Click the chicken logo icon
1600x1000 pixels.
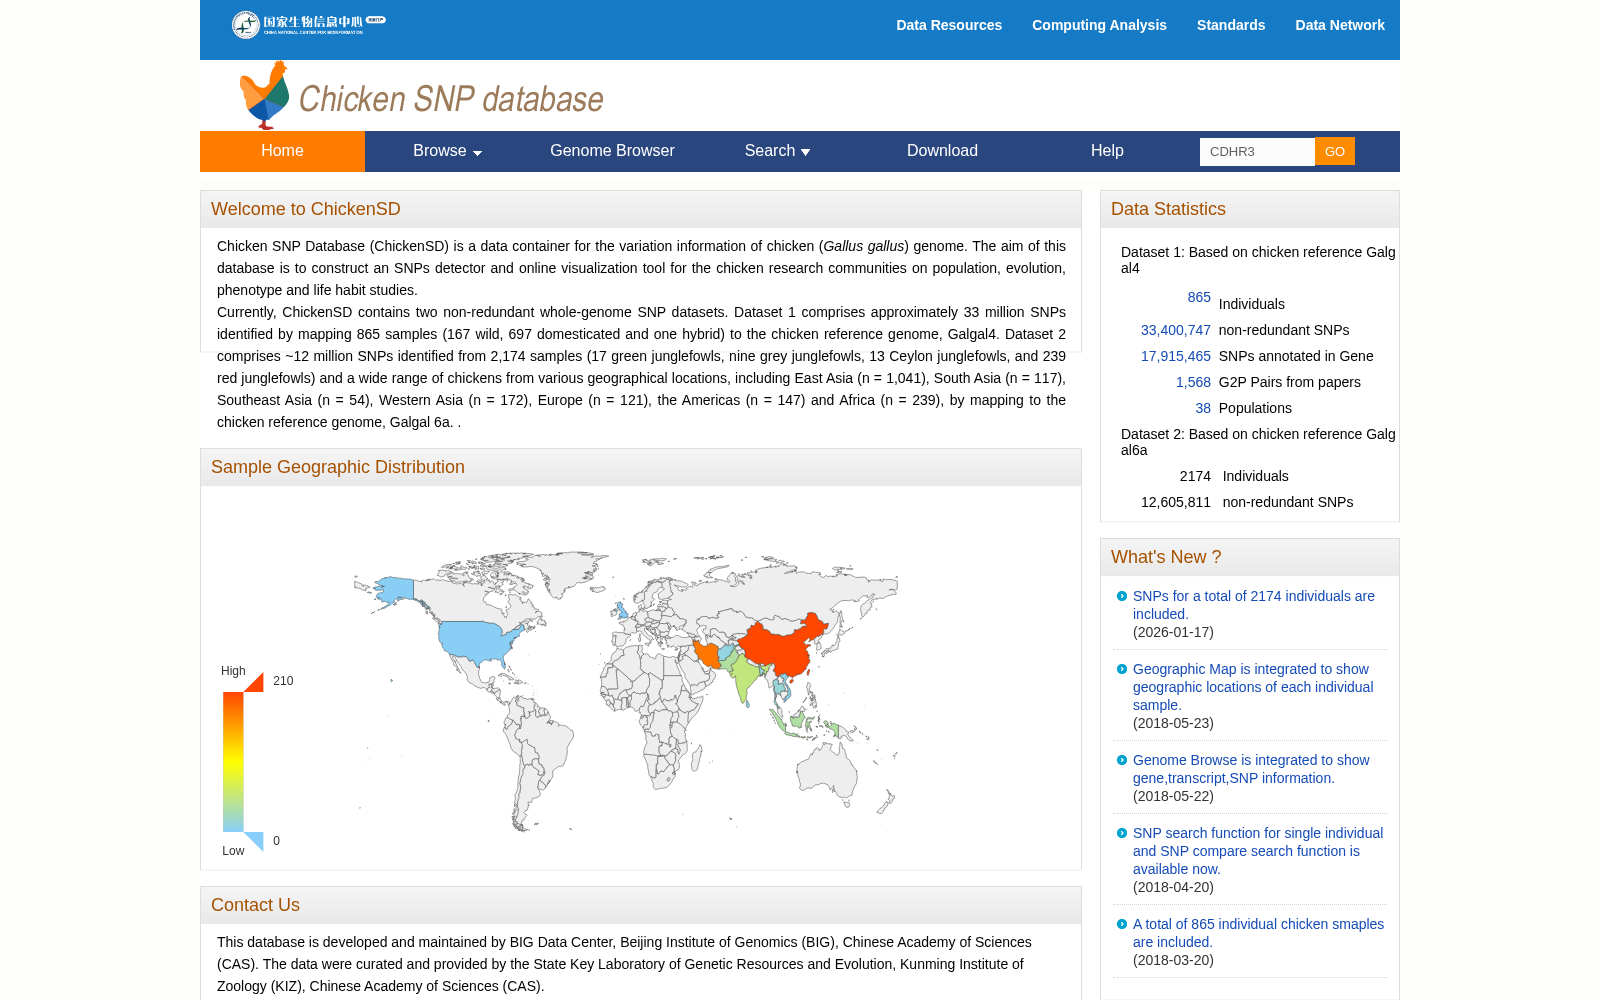[265, 95]
